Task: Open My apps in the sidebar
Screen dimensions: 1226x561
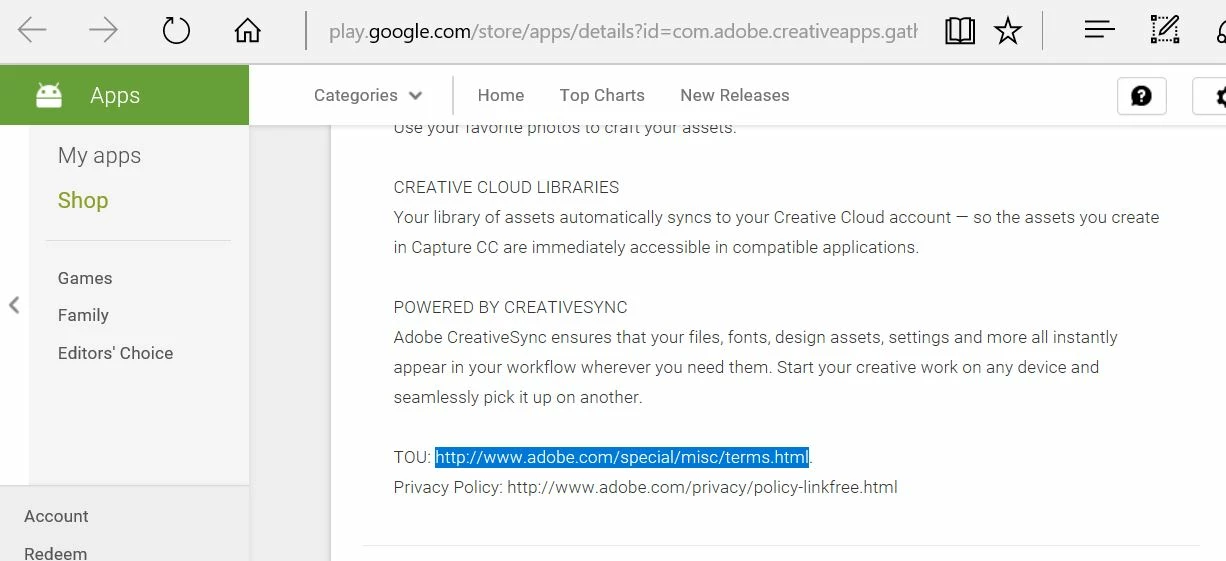Action: tap(99, 155)
